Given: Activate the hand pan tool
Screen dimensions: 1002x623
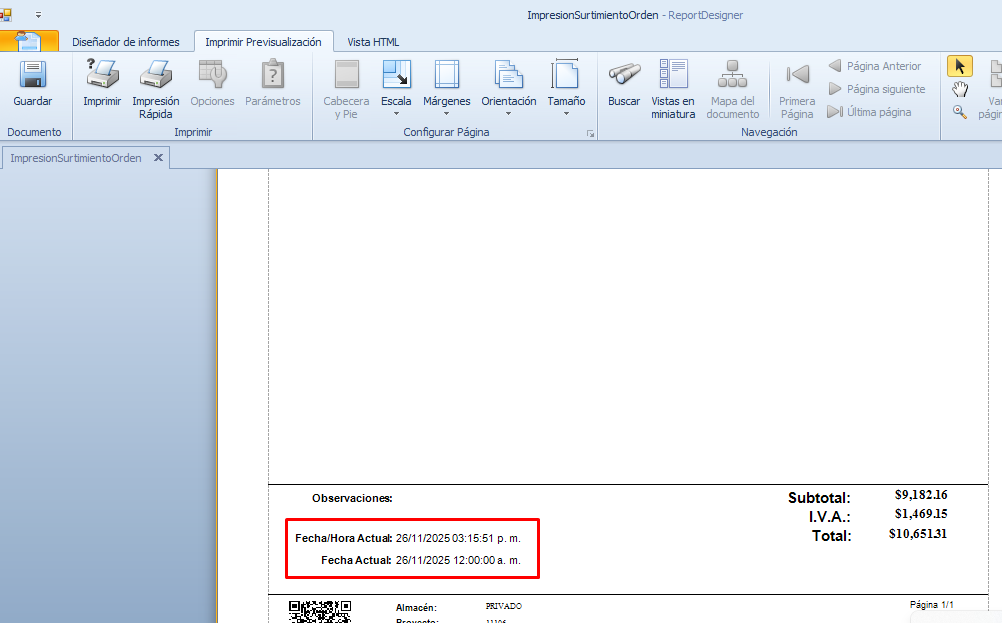Looking at the screenshot, I should (959, 89).
